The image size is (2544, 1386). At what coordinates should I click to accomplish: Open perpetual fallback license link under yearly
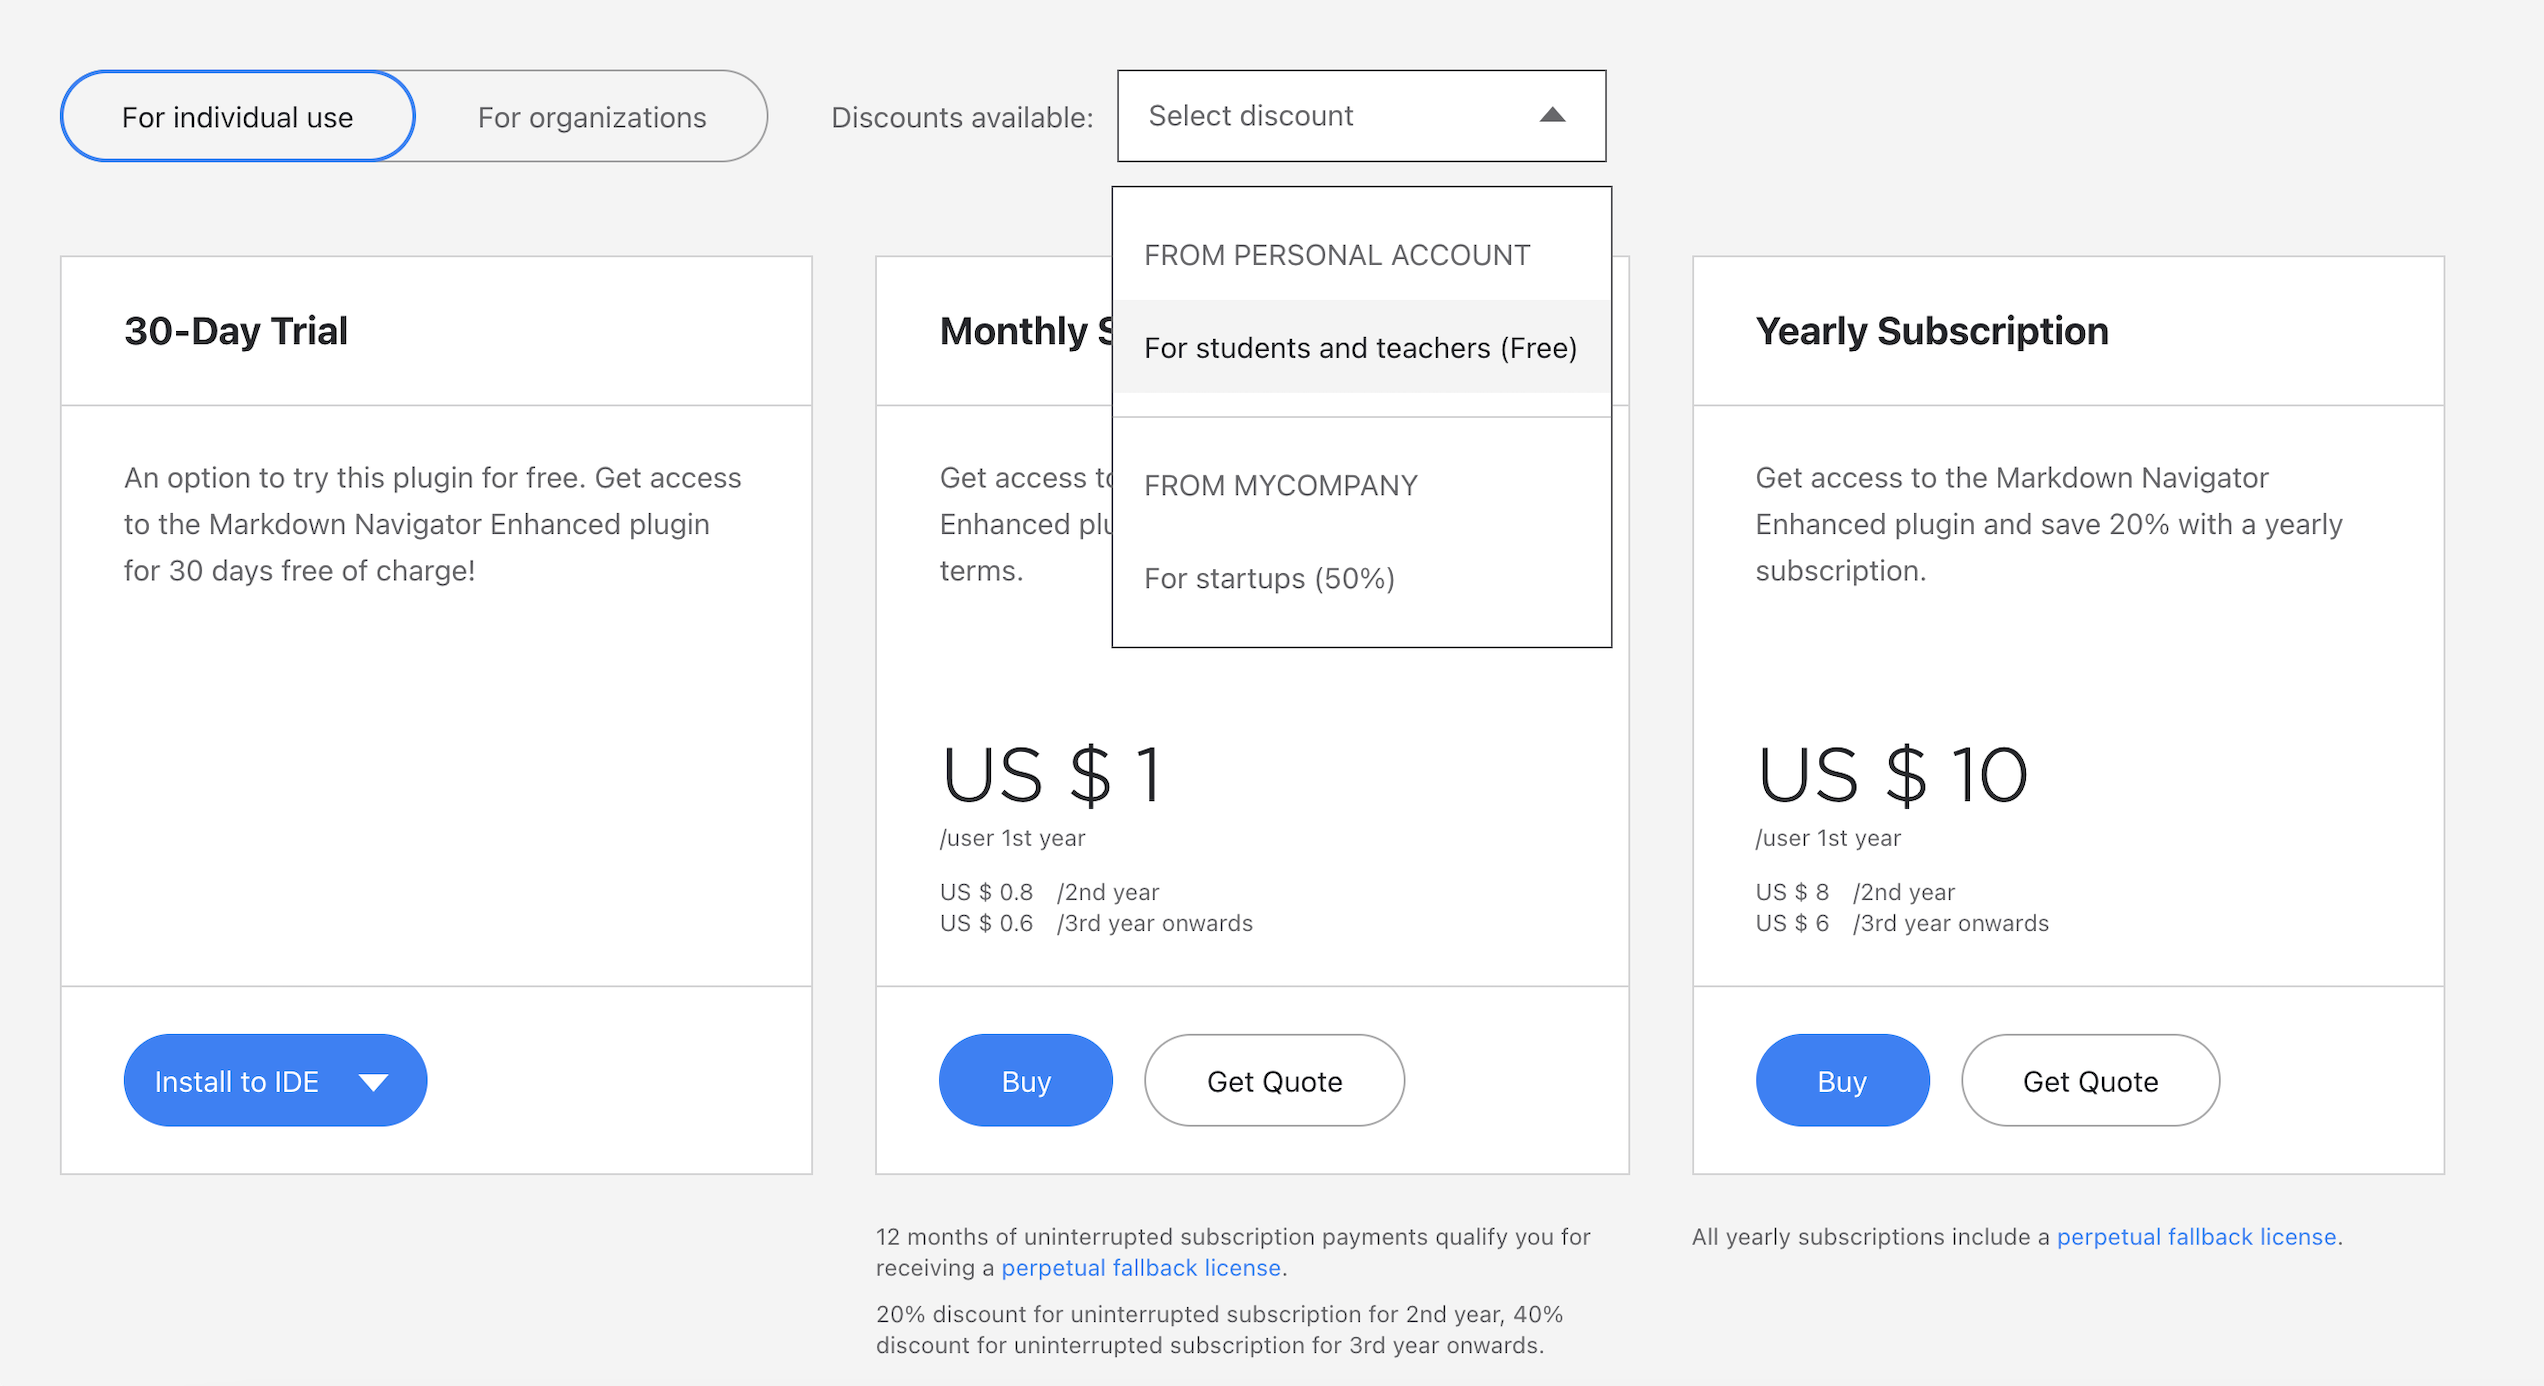pos(2197,1237)
